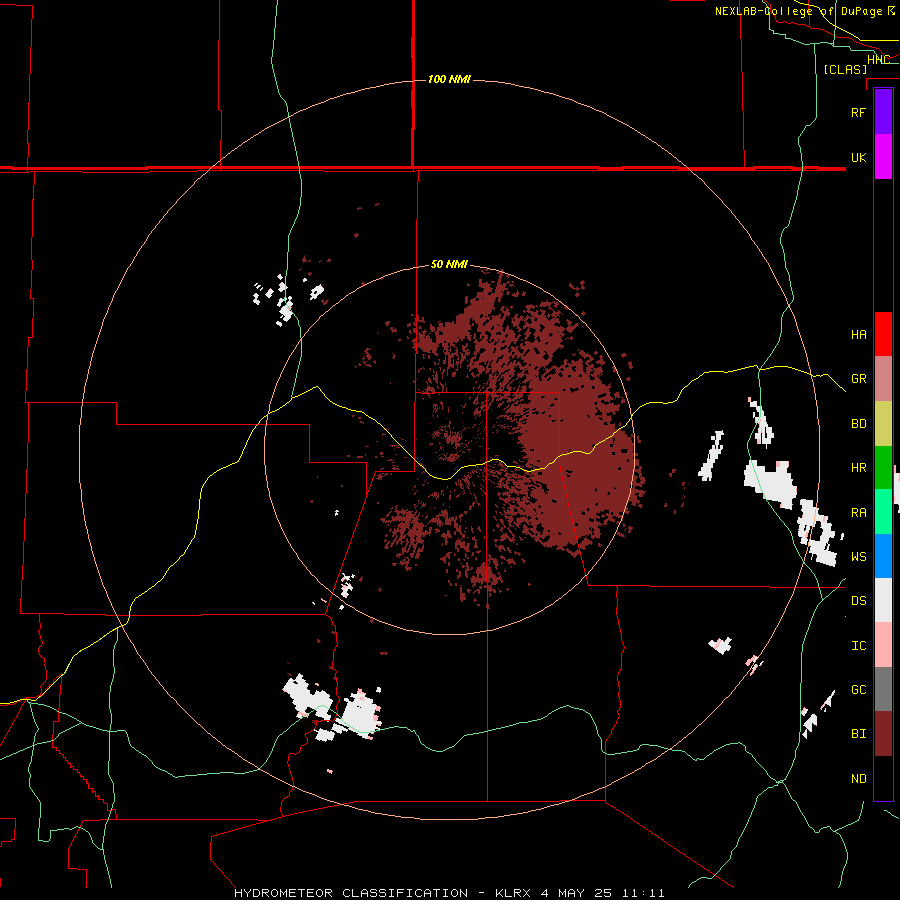The image size is (900, 900).
Task: Select the light pink IC legend swatch
Action: point(883,645)
